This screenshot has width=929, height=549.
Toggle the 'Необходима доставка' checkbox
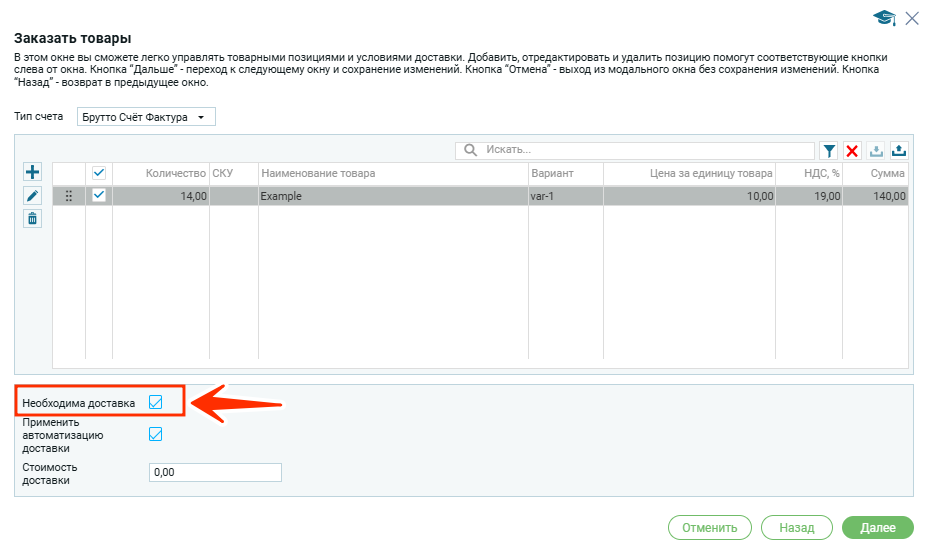(x=155, y=402)
